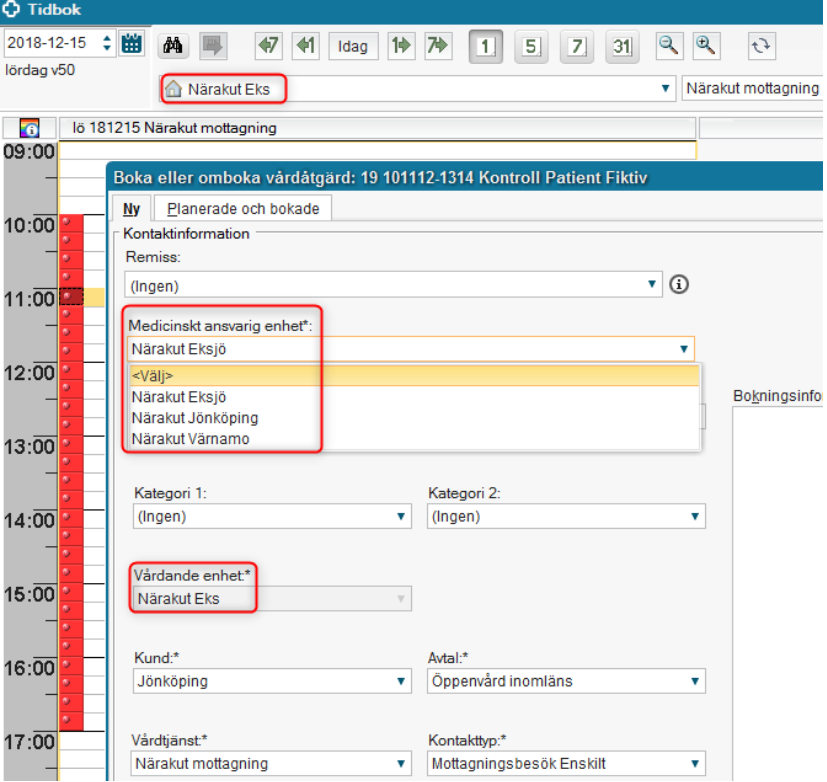
Task: Expand the Kund dropdown showing Jönköping
Action: [x=272, y=681]
